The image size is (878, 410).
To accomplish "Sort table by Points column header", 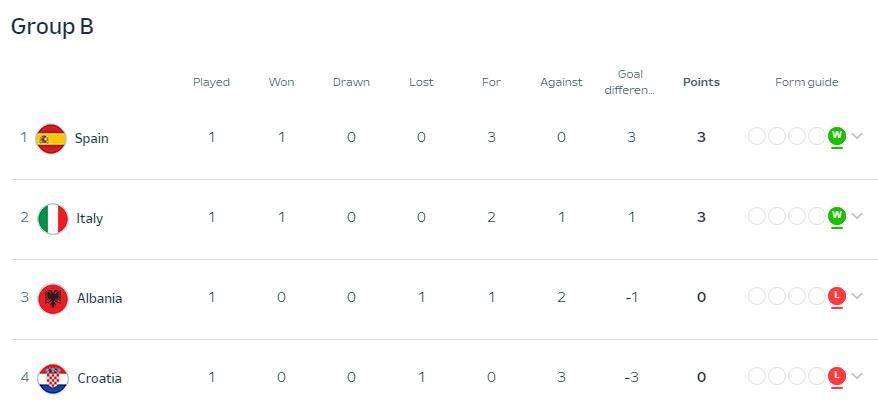I will (x=701, y=82).
